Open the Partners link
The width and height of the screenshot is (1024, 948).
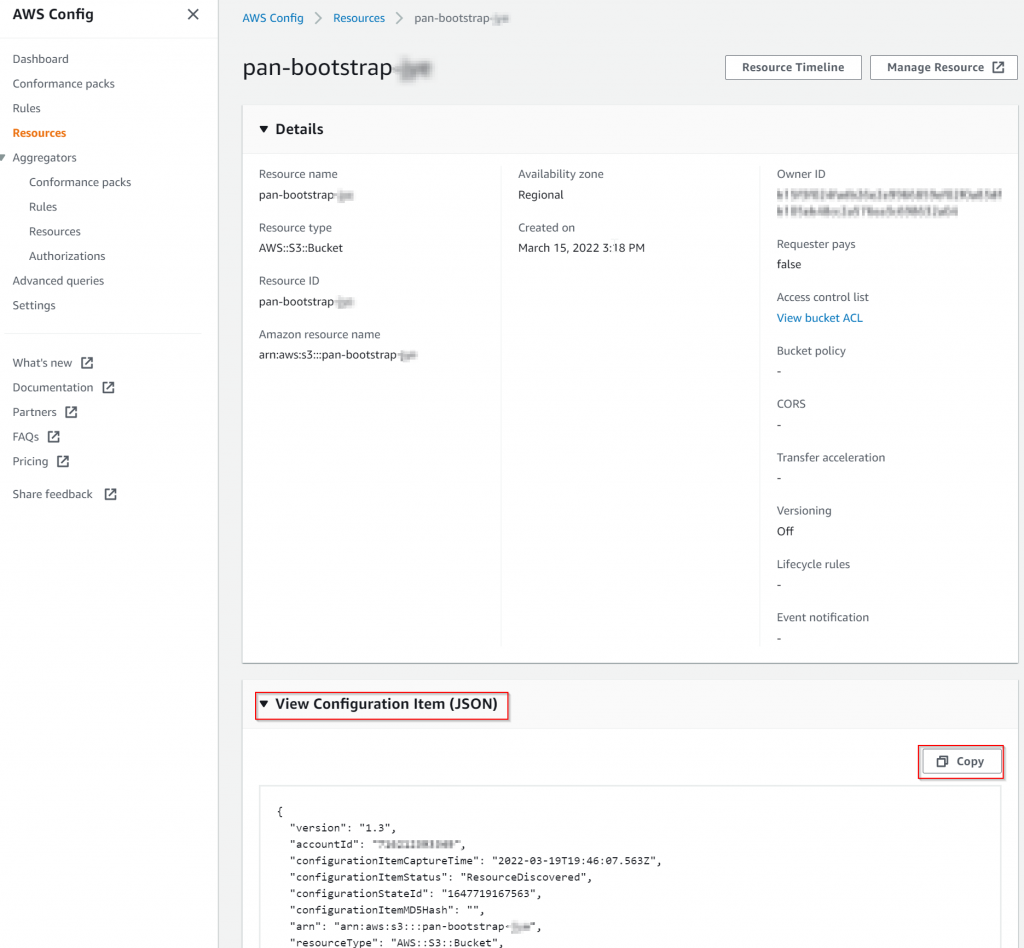pyautogui.click(x=35, y=412)
